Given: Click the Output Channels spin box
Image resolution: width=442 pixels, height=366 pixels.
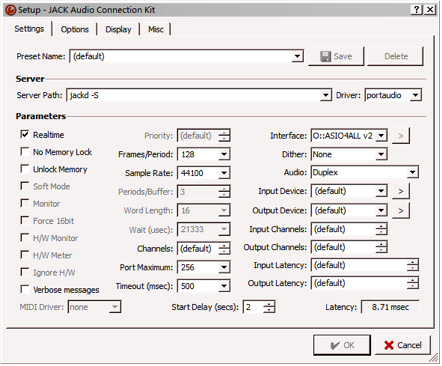Looking at the screenshot, I should coord(349,247).
